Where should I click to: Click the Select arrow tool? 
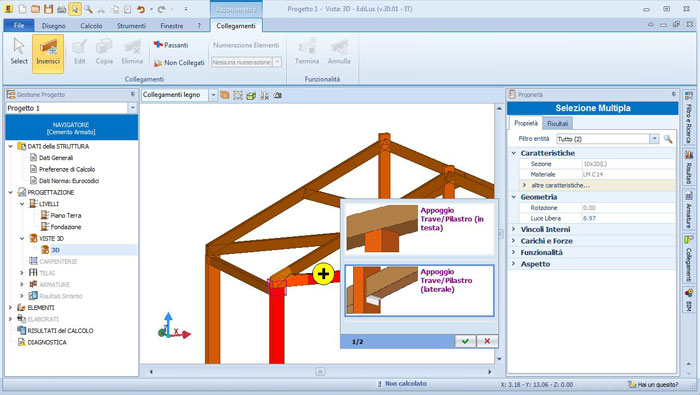[x=19, y=53]
